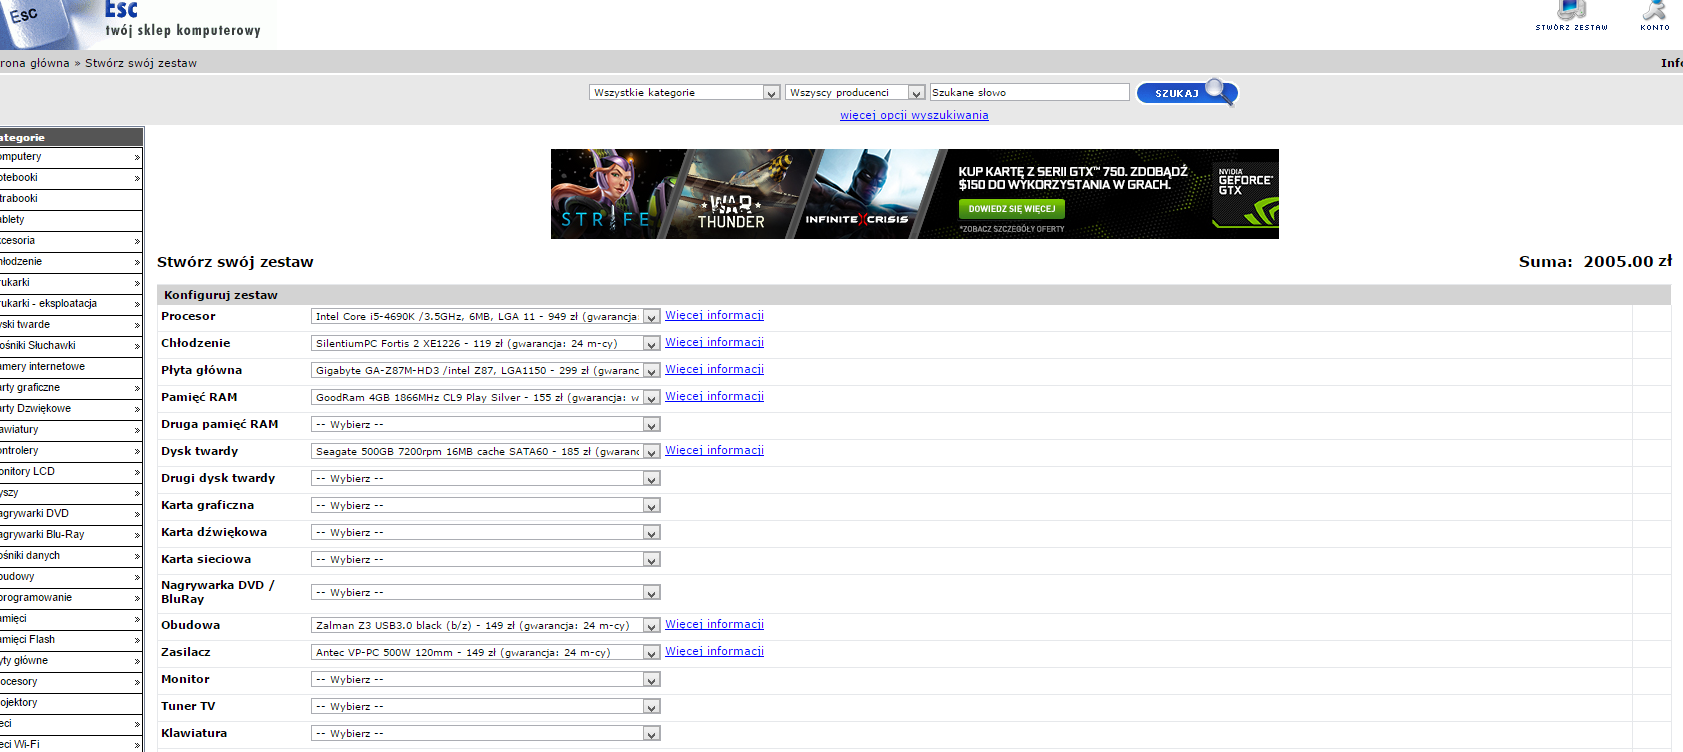
Task: Click 'Więcej informacji' for Płyta główna
Action: [714, 369]
